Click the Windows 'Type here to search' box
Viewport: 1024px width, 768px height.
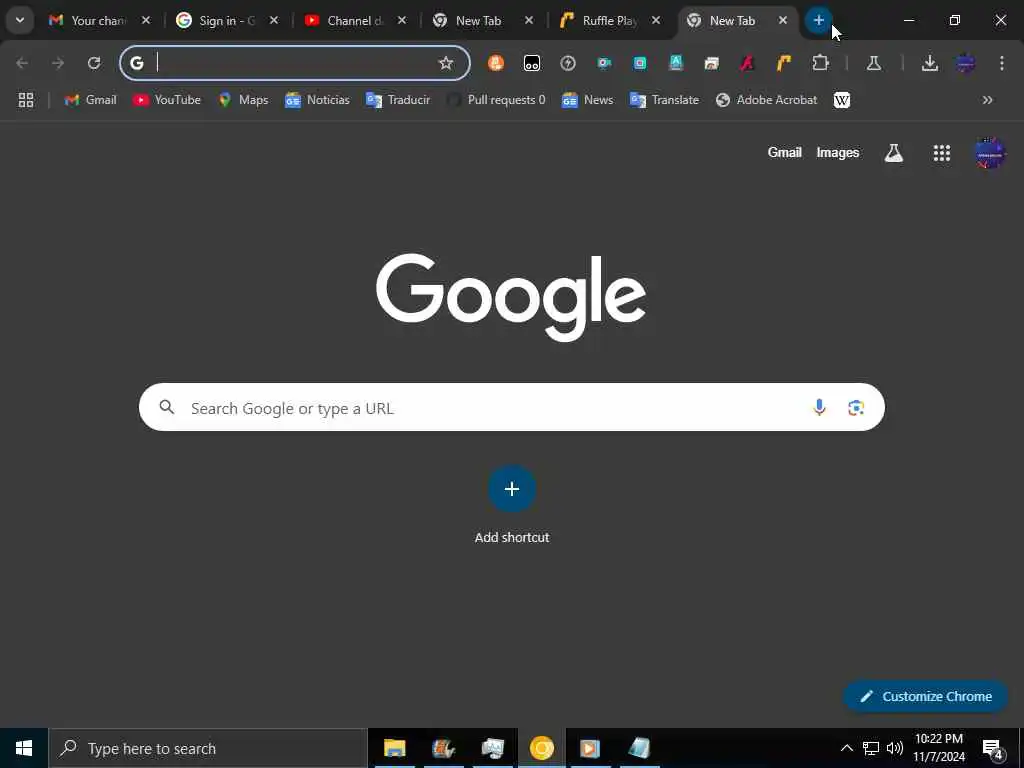[208, 748]
